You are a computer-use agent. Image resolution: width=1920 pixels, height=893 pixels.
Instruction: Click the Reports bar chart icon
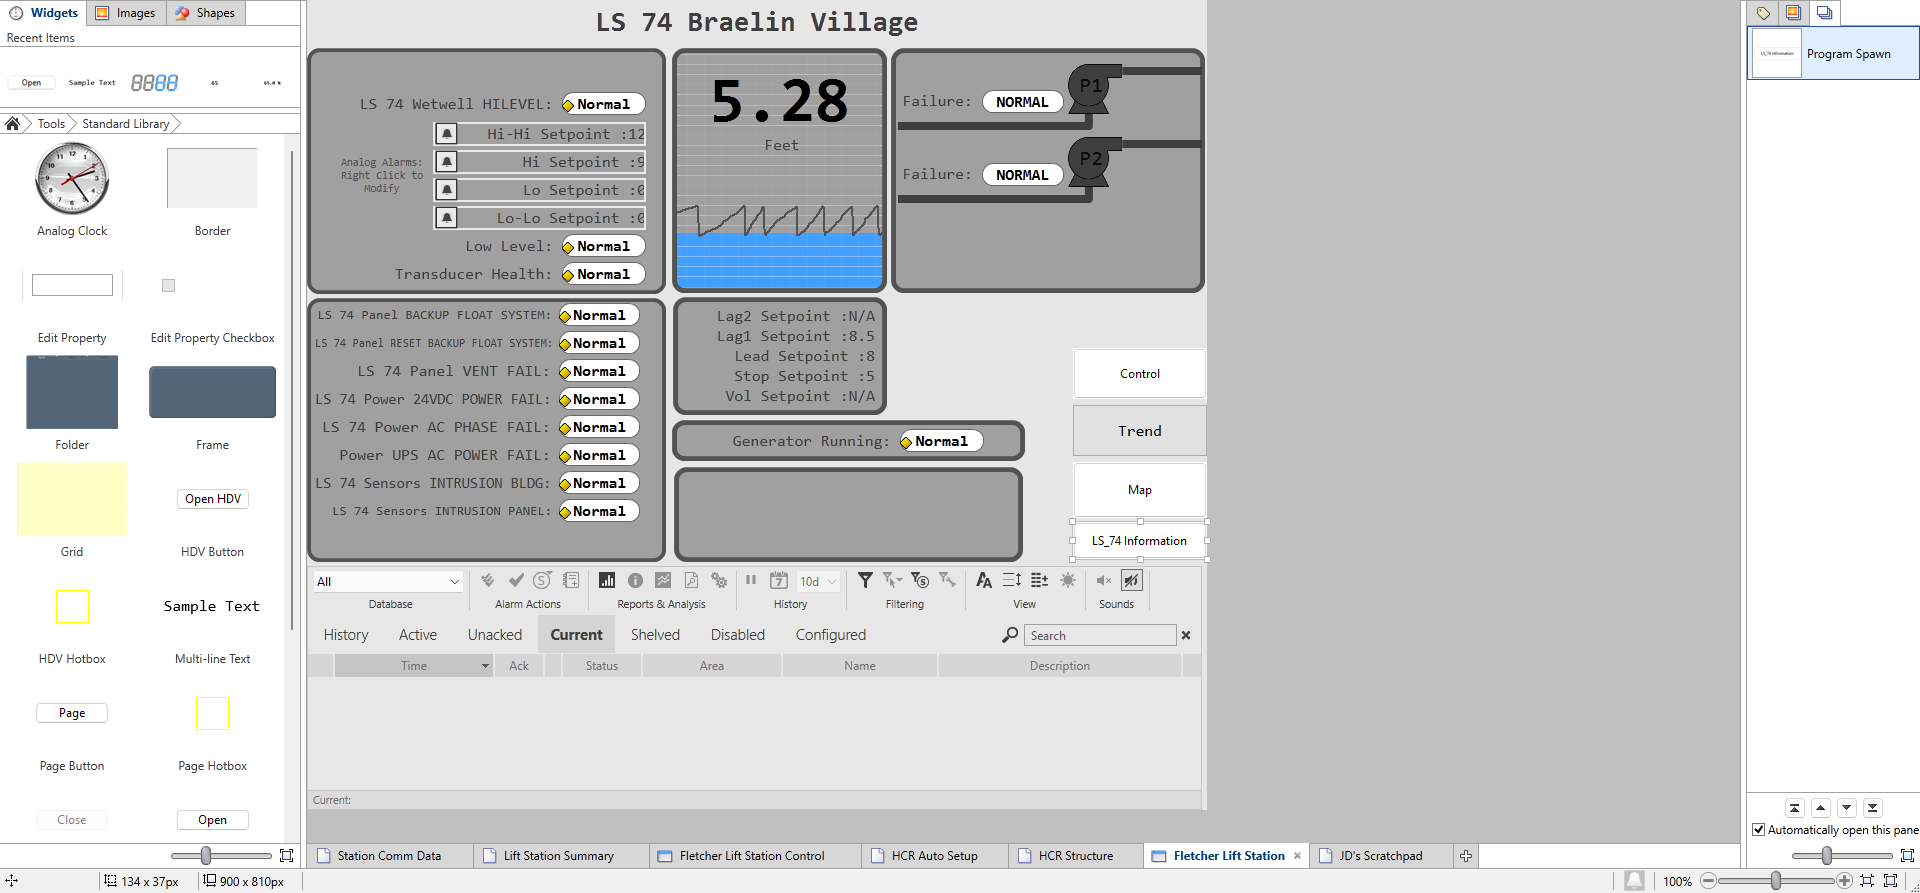[x=607, y=581]
